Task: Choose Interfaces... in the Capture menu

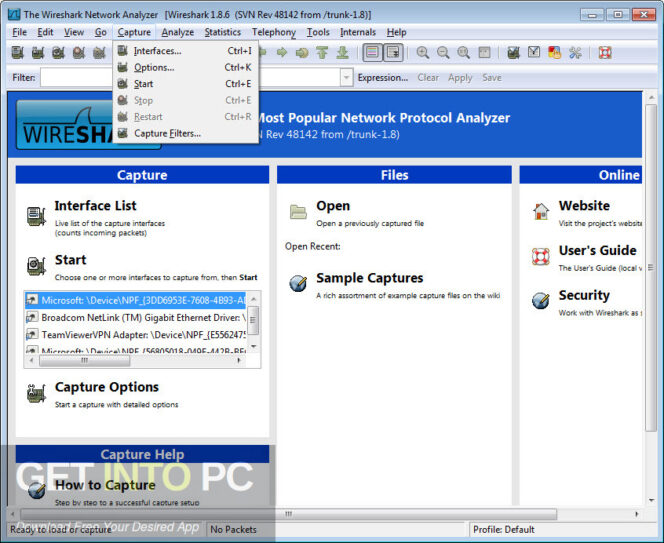Action: click(x=185, y=51)
